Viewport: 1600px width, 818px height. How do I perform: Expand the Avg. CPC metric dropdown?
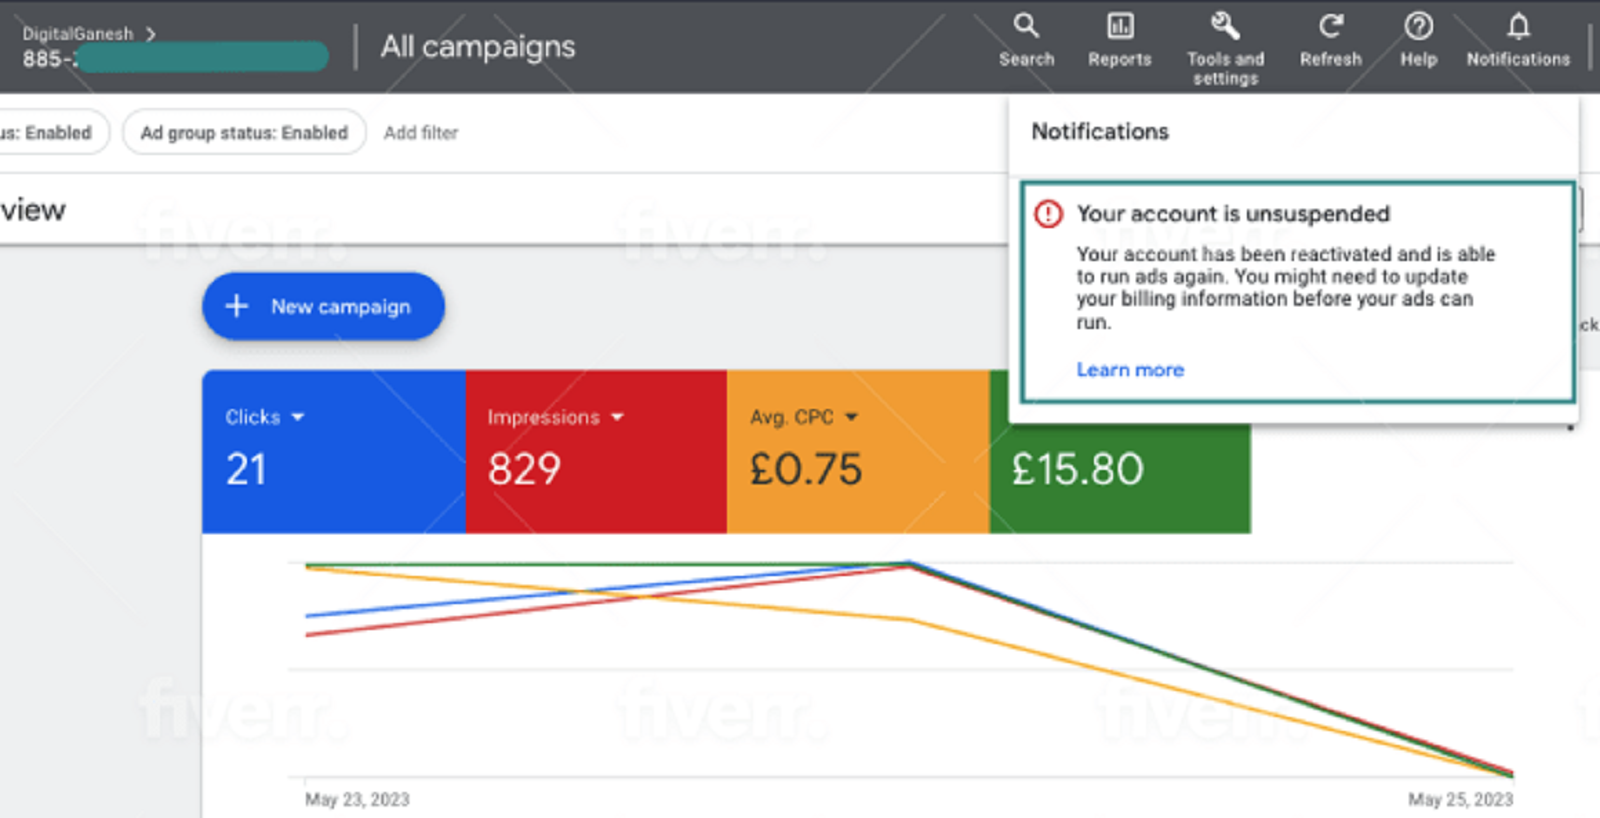click(x=851, y=417)
